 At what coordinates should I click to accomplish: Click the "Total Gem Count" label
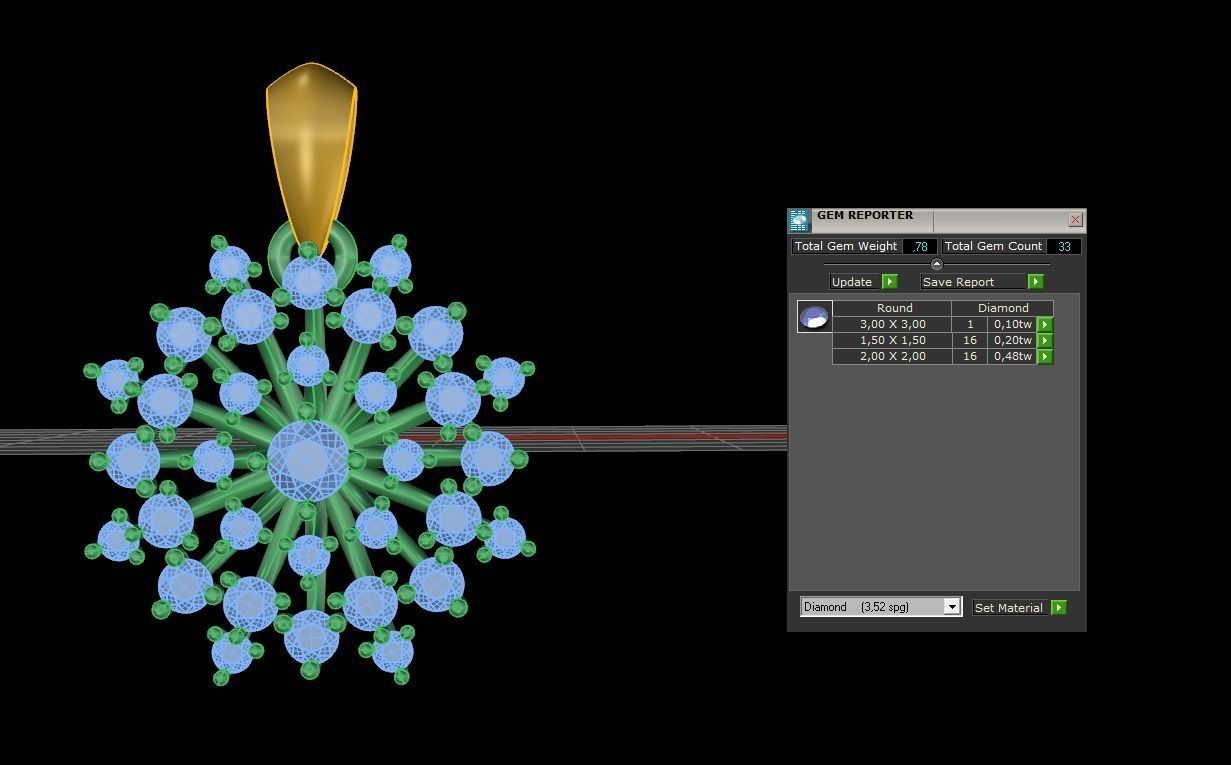pos(993,246)
